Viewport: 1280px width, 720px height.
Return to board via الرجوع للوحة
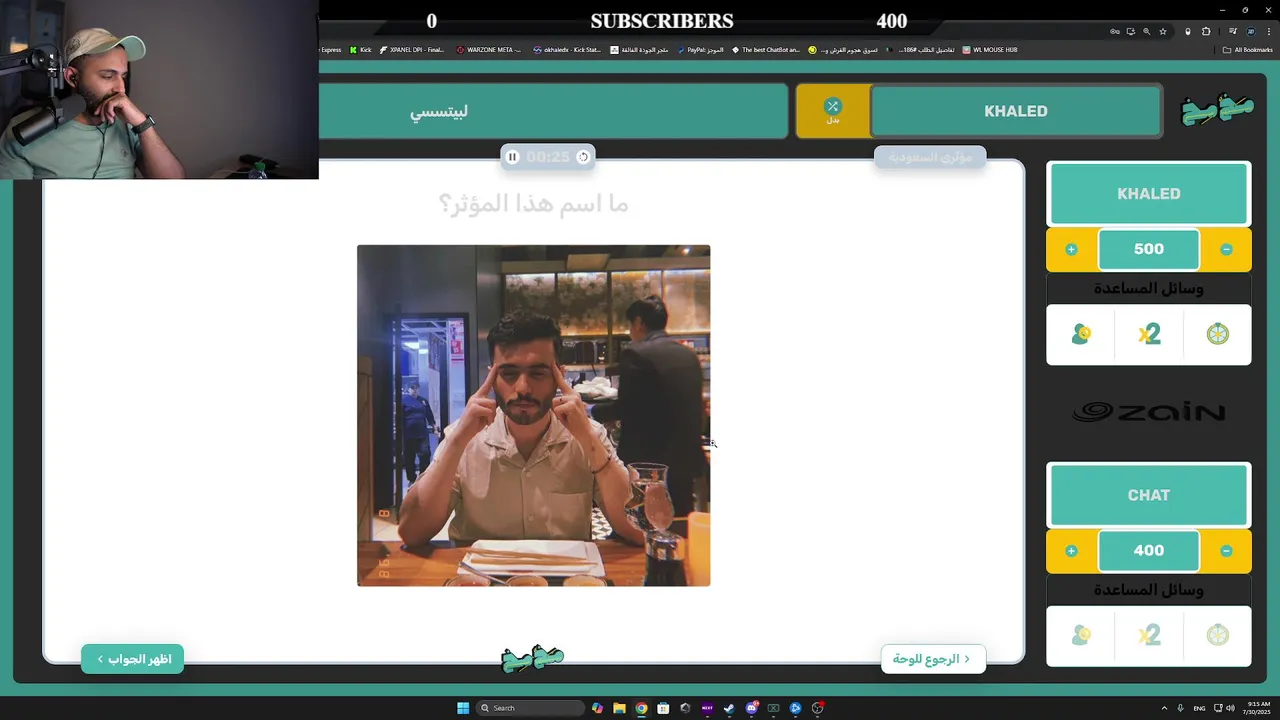pos(933,659)
